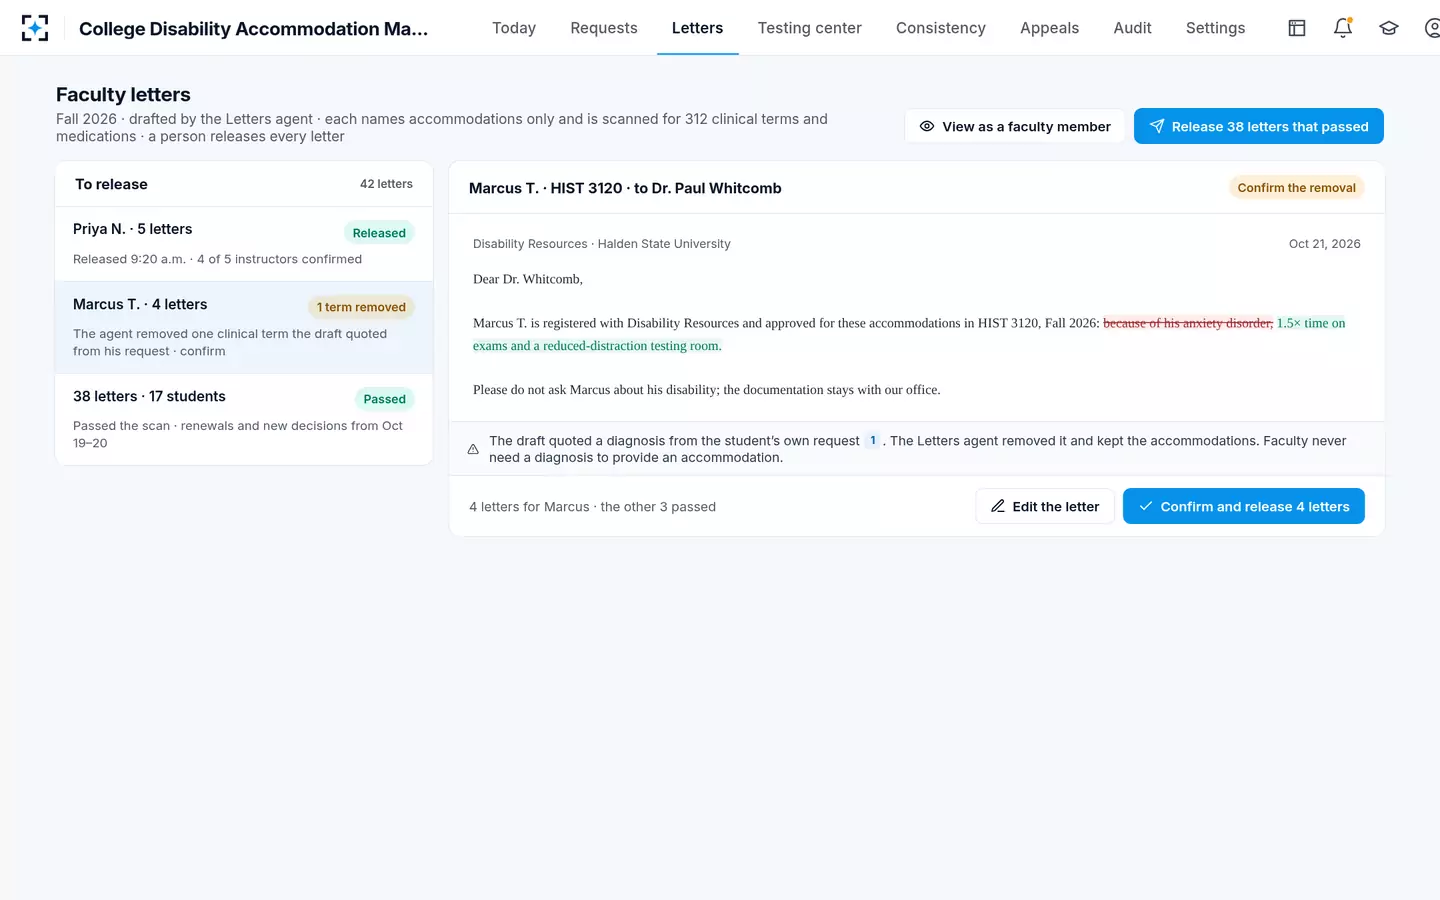Image resolution: width=1440 pixels, height=900 pixels.
Task: Go to the Testing center tab
Action: click(810, 28)
